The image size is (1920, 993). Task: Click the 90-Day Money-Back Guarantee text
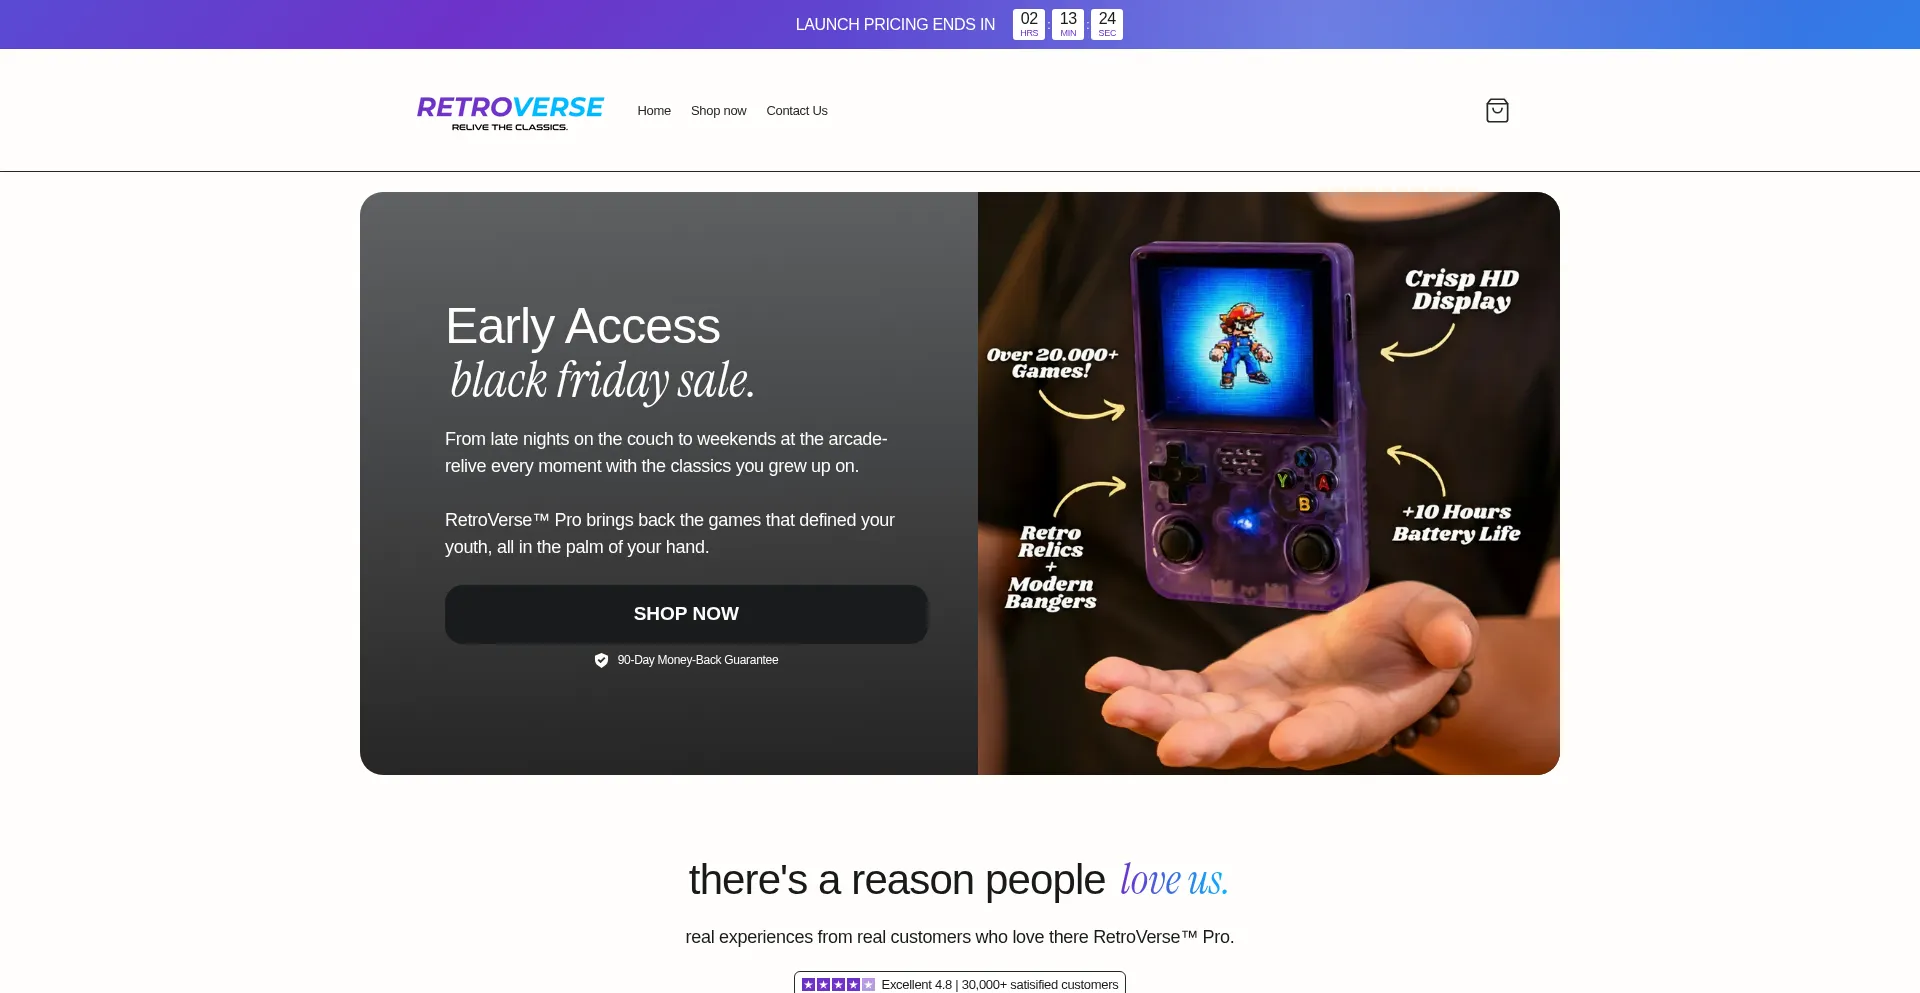(x=698, y=660)
